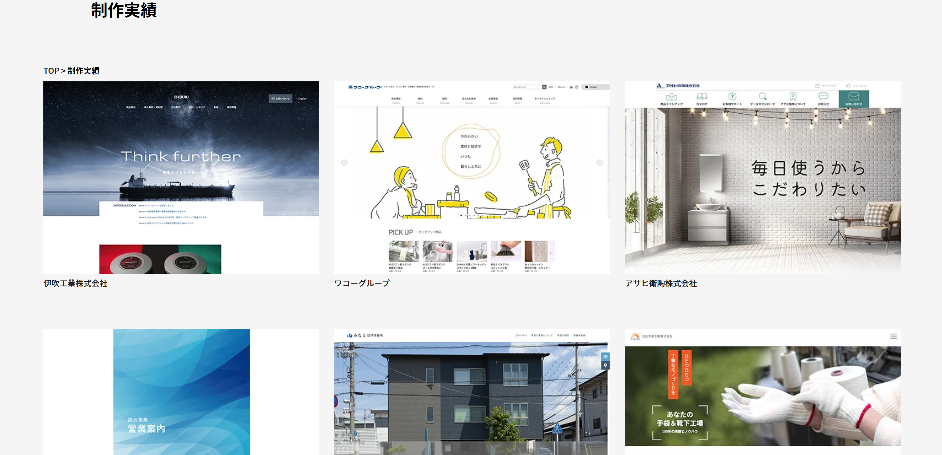Click the アサヒ衛陶株式会社 caption link
Screen dimensions: 942x455
[x=661, y=284]
